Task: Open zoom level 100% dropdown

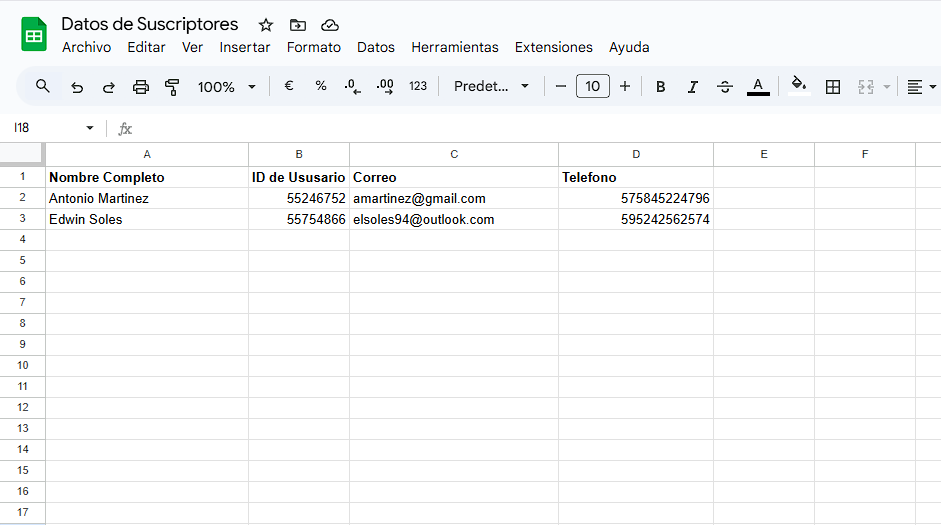Action: click(227, 87)
